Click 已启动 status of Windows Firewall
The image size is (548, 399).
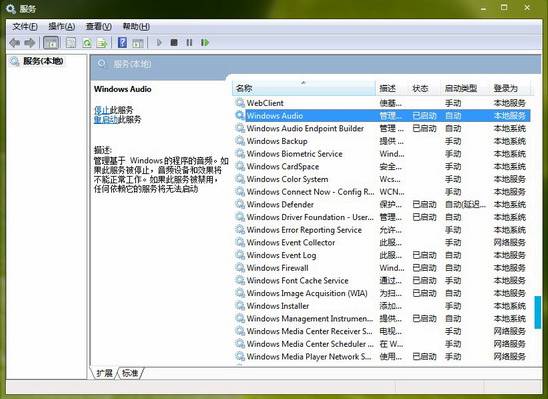425,268
